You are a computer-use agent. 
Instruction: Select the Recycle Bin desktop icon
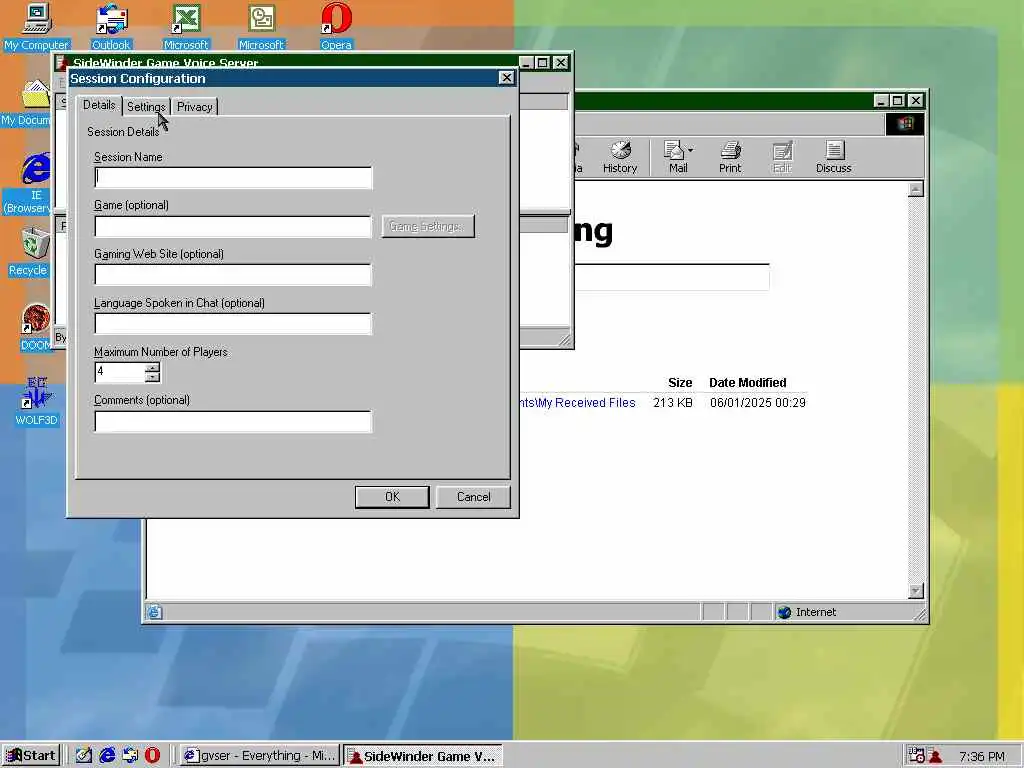pyautogui.click(x=29, y=252)
